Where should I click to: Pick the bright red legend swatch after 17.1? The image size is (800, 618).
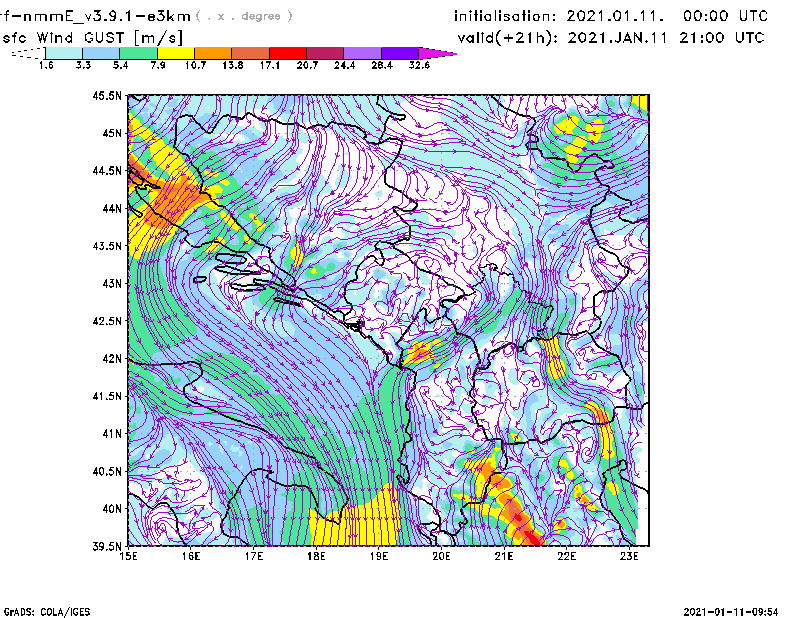288,53
